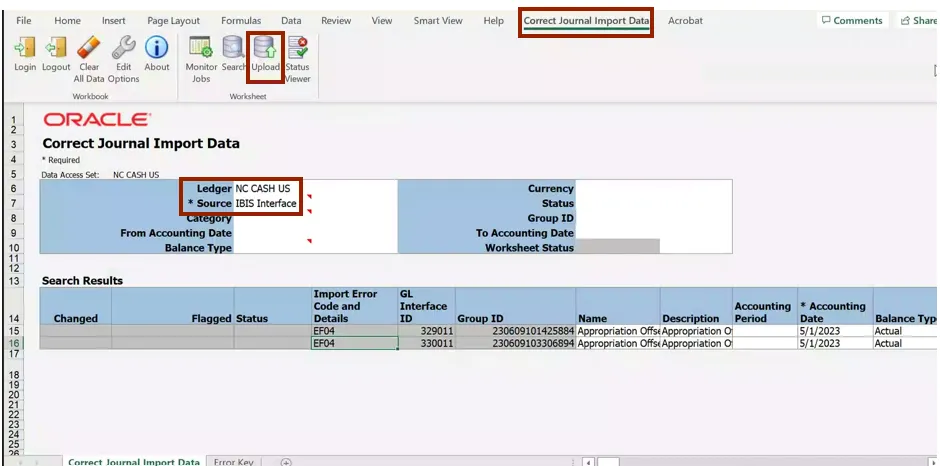Select Group ID 230609103306894
The height and width of the screenshot is (466, 940).
[x=516, y=343]
